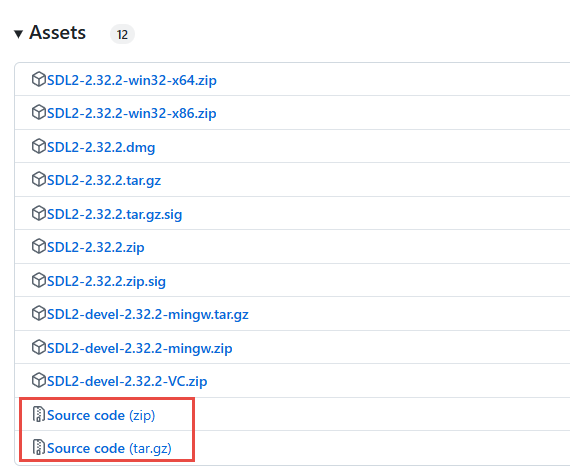The width and height of the screenshot is (570, 469).
Task: Click zip file icon beside Source code (zip)
Action: [x=39, y=414]
